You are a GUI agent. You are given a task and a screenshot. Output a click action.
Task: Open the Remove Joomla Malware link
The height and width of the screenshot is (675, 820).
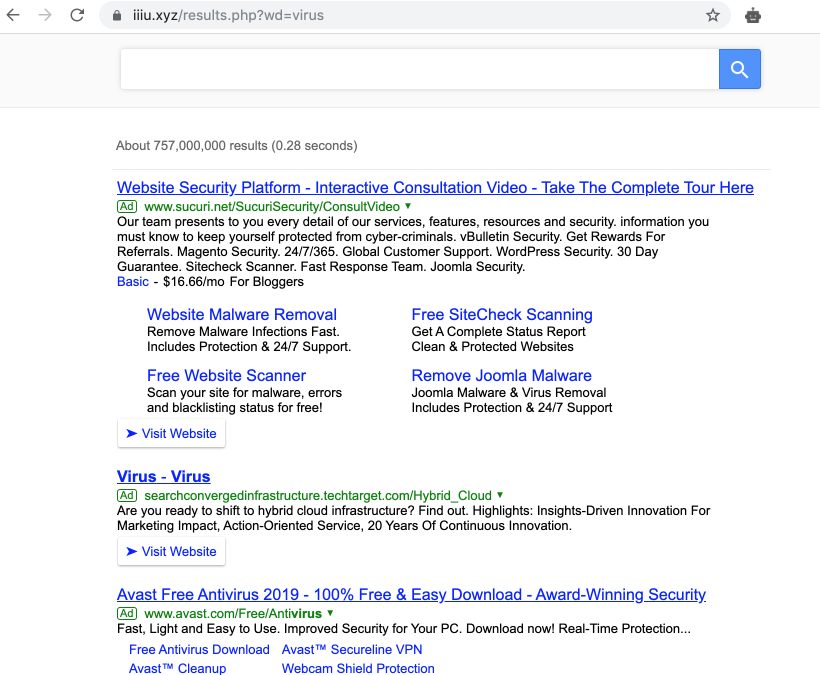click(501, 376)
